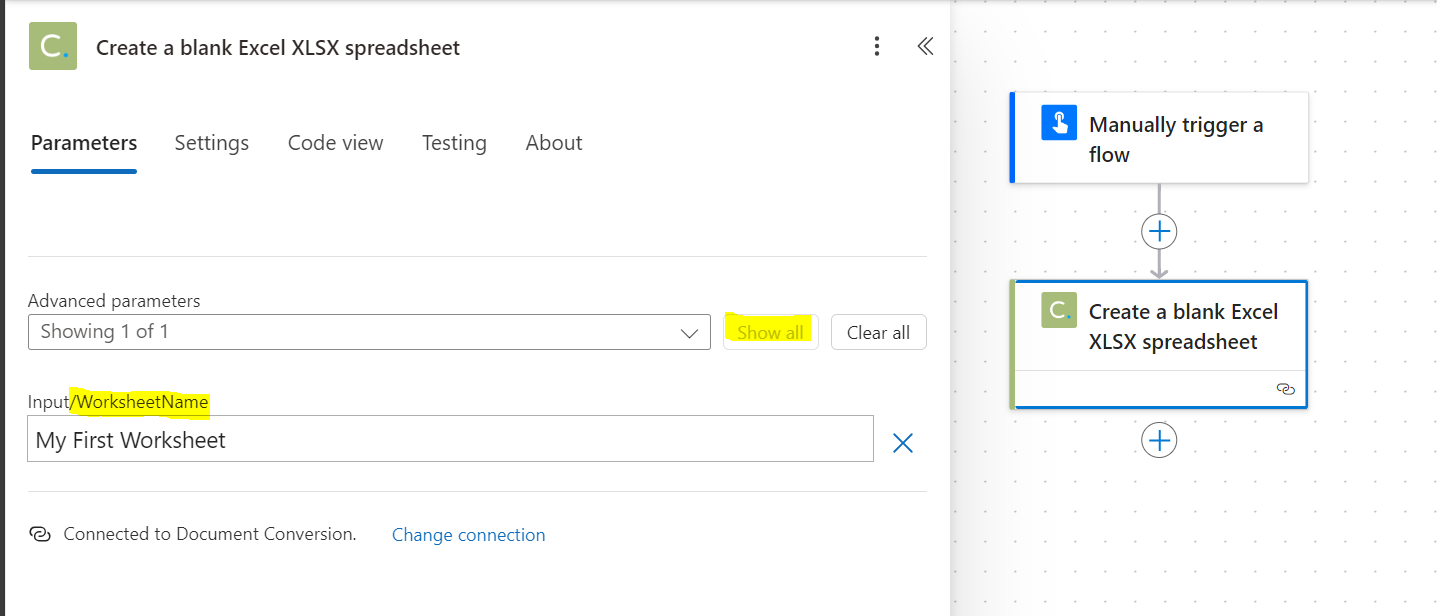This screenshot has height=616, width=1437.
Task: Open the About tab
Action: click(x=554, y=143)
